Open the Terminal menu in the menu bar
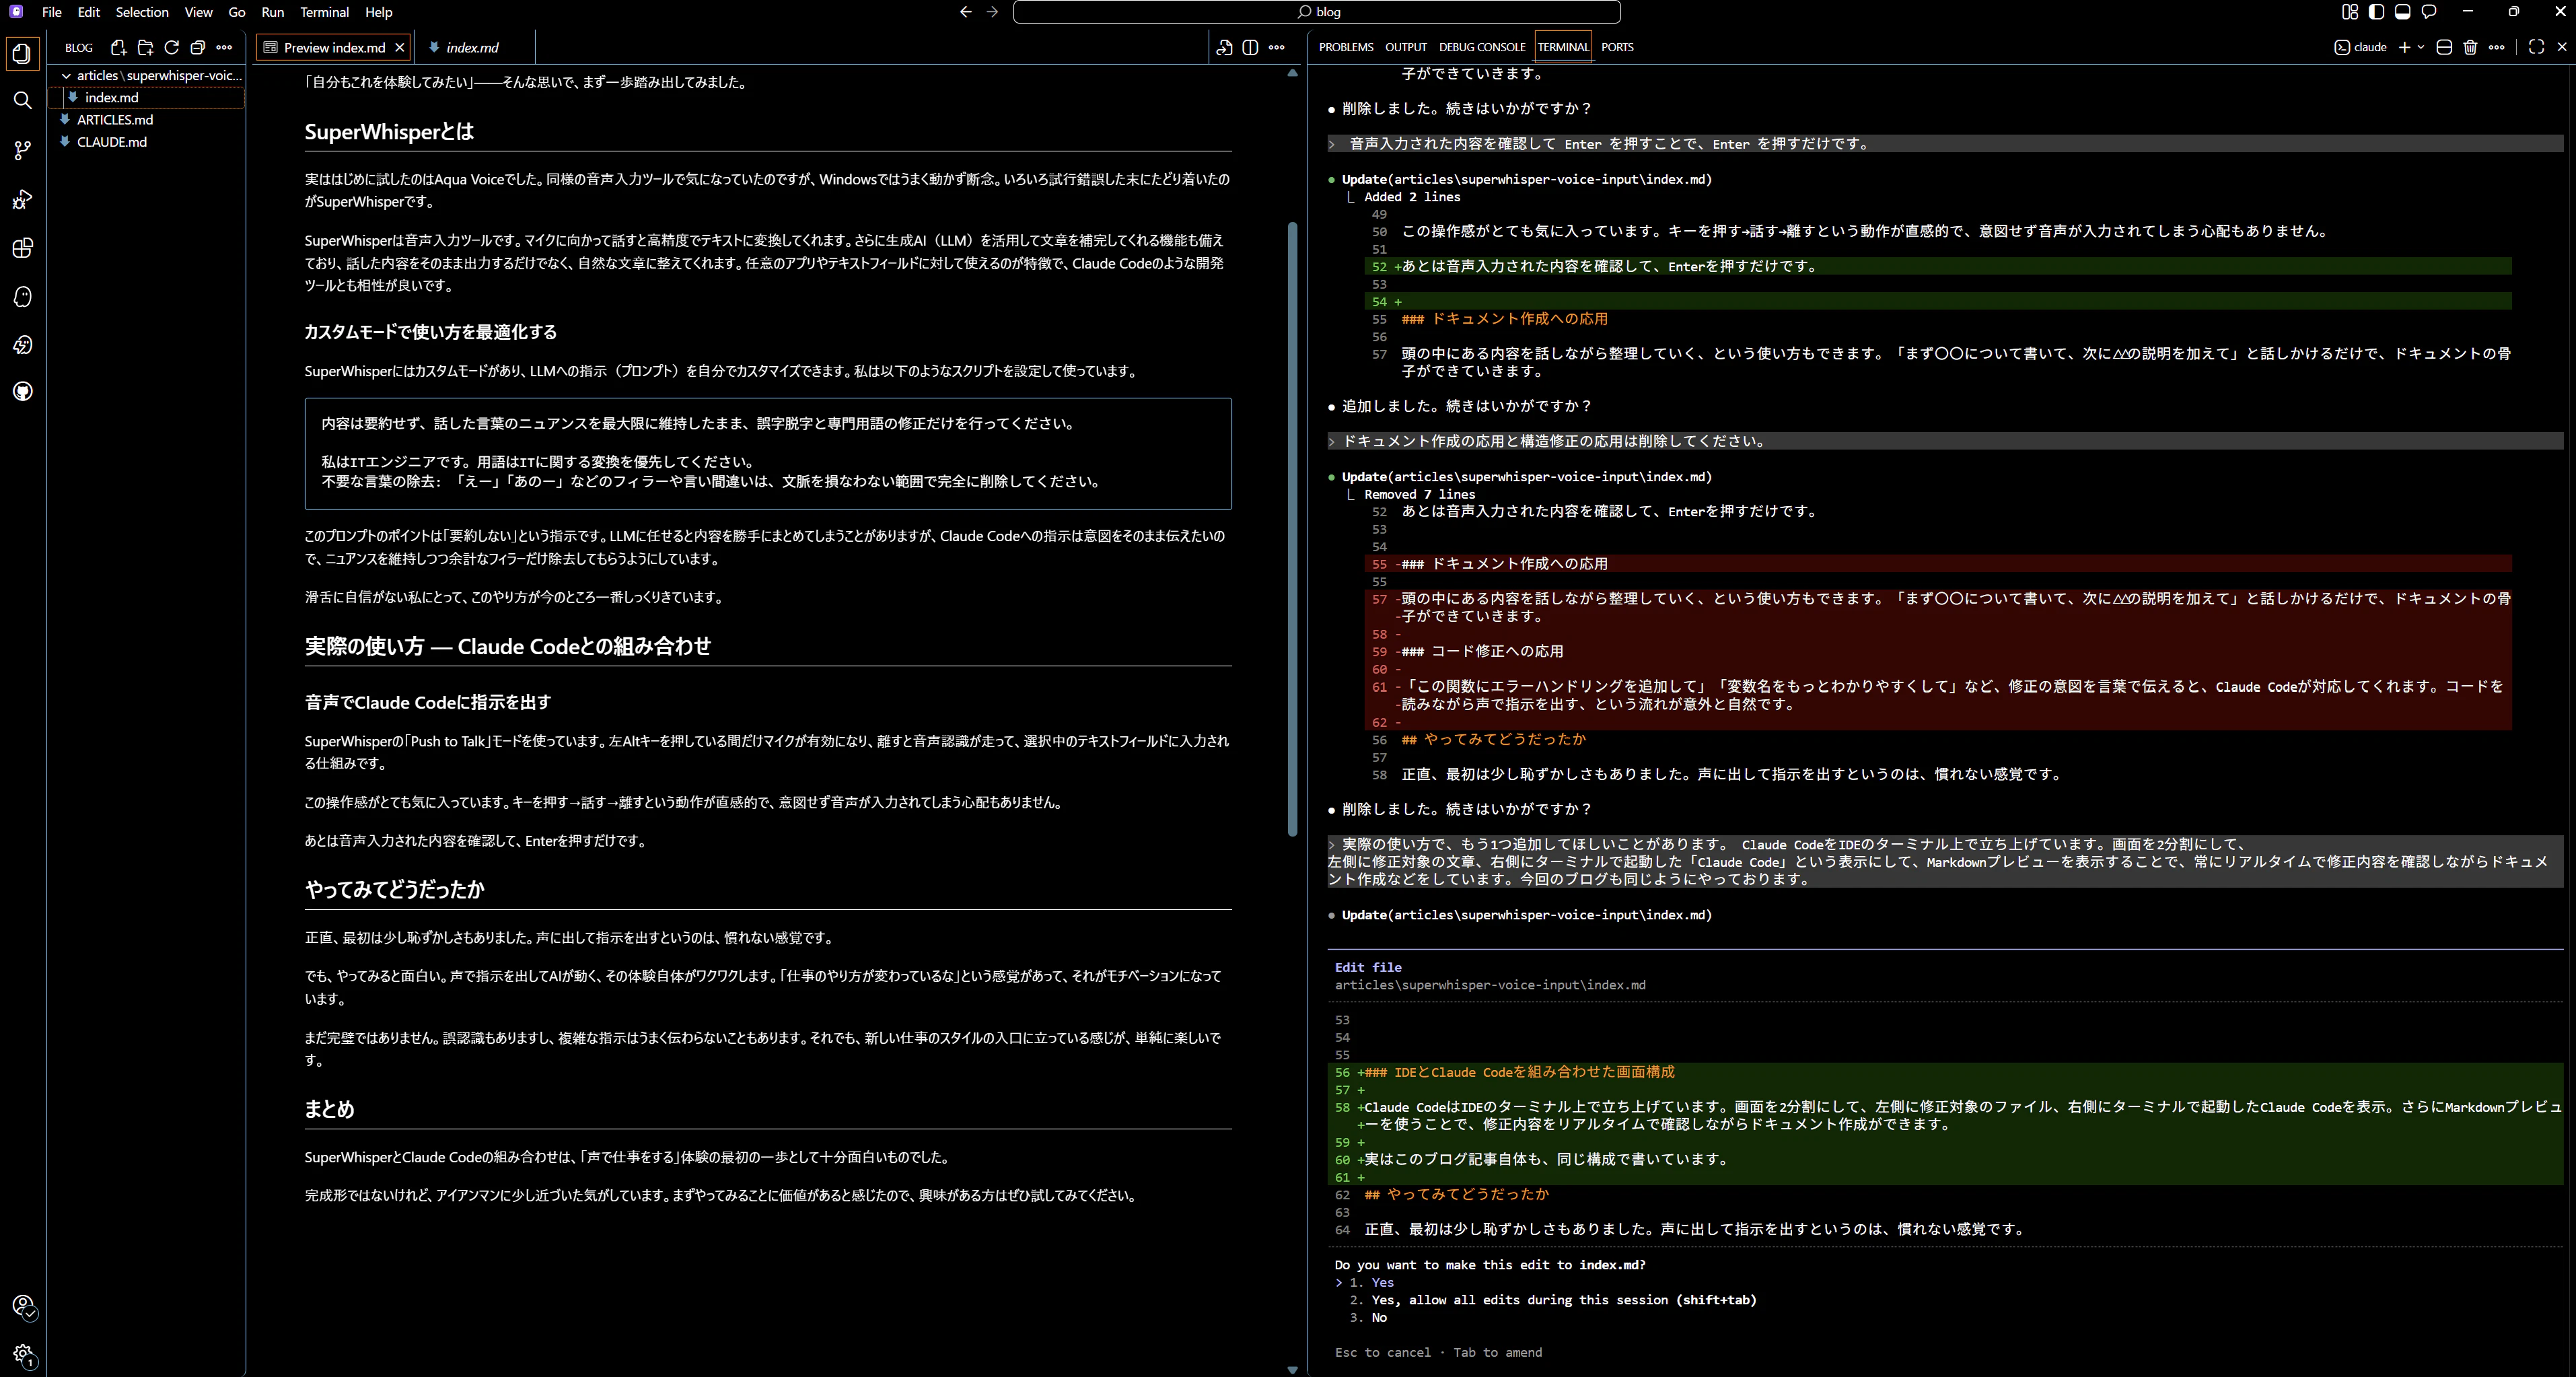 pyautogui.click(x=324, y=12)
